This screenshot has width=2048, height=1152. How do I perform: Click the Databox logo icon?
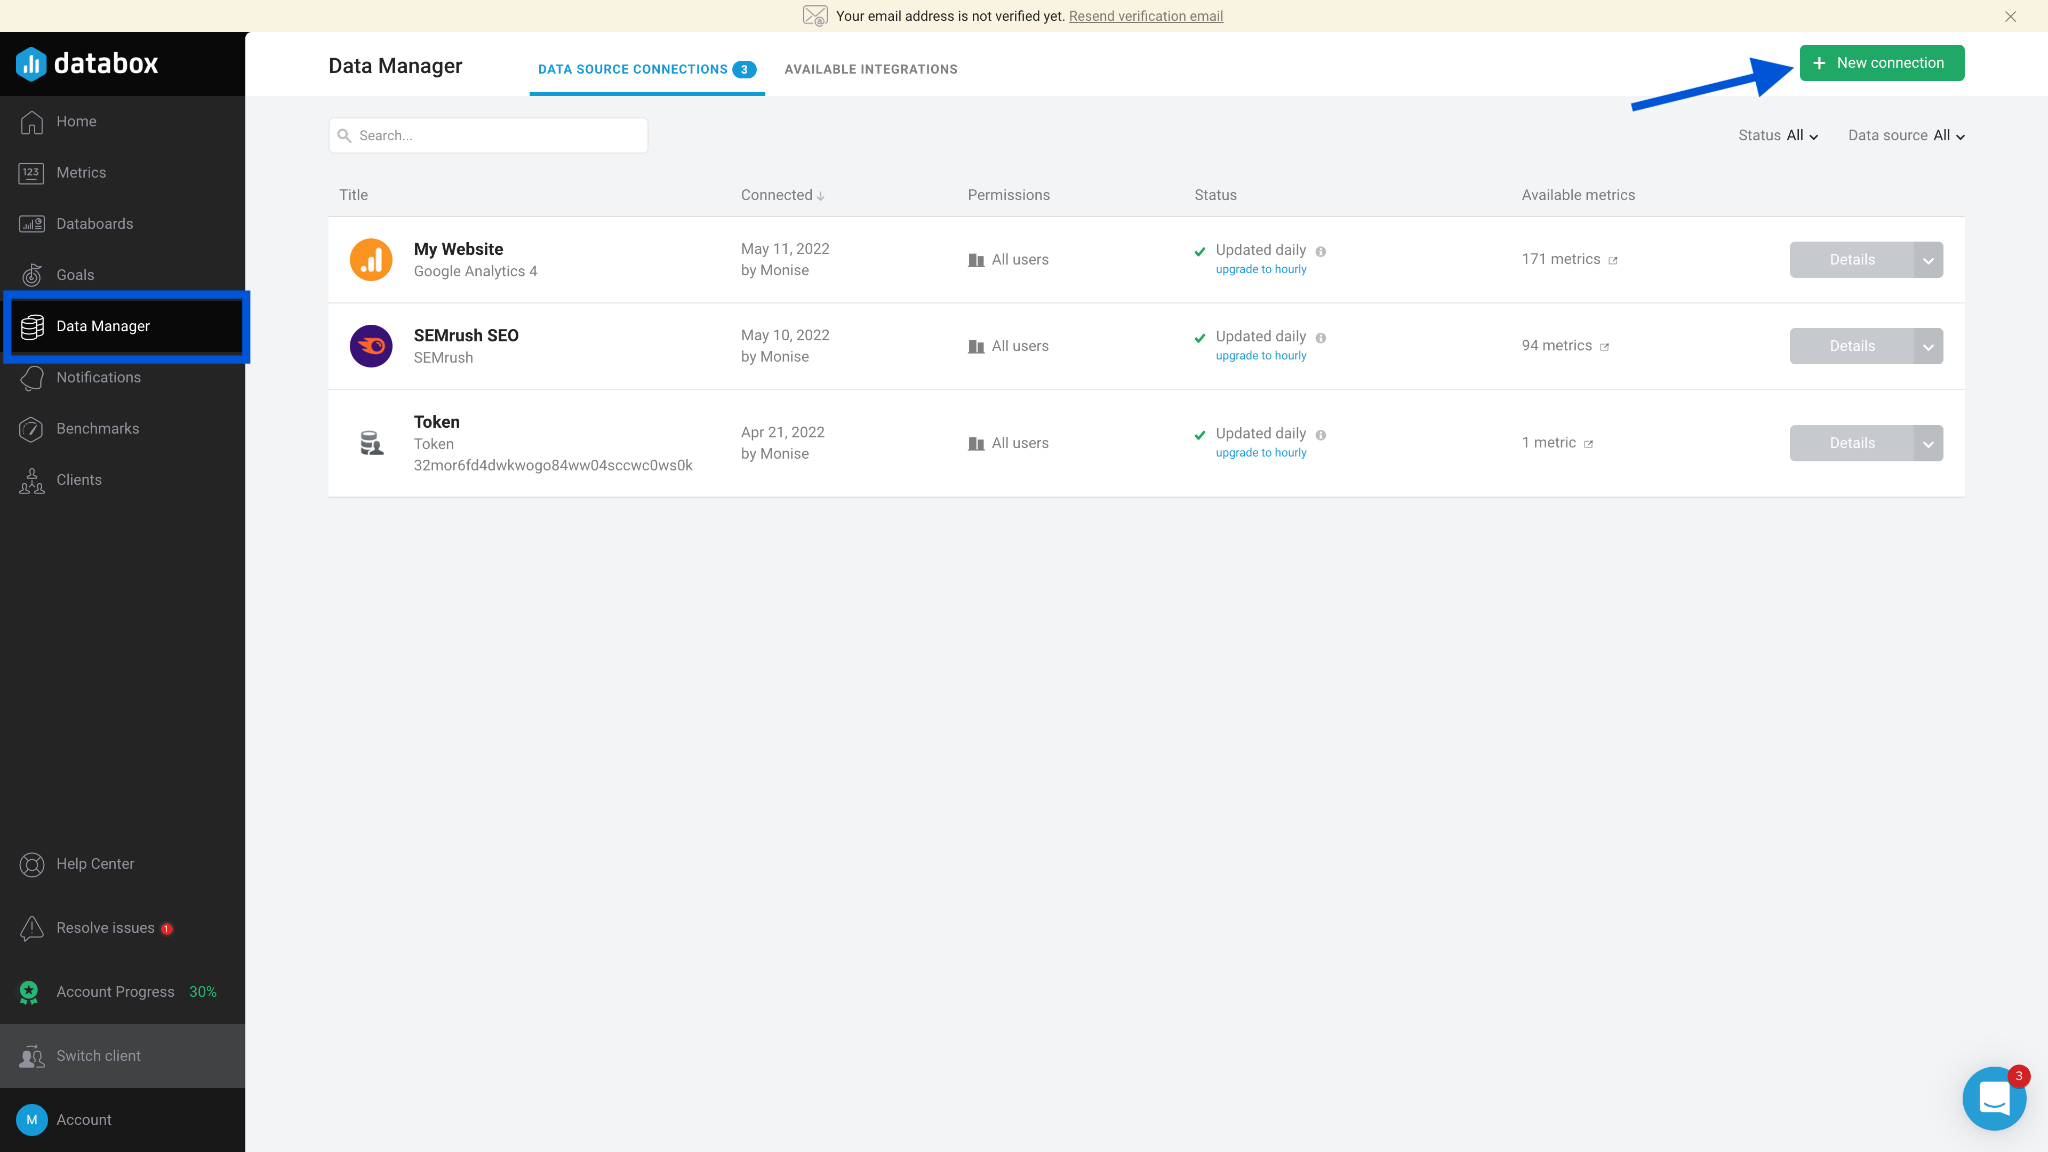tap(33, 63)
